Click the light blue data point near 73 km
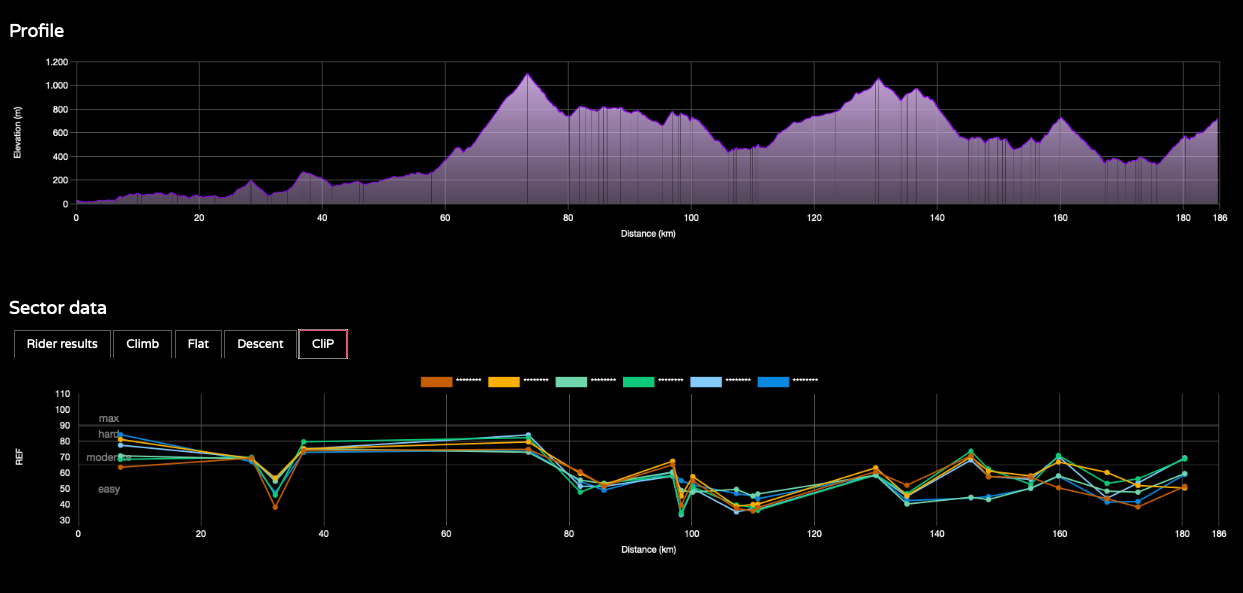The width and height of the screenshot is (1243, 593). click(x=528, y=435)
